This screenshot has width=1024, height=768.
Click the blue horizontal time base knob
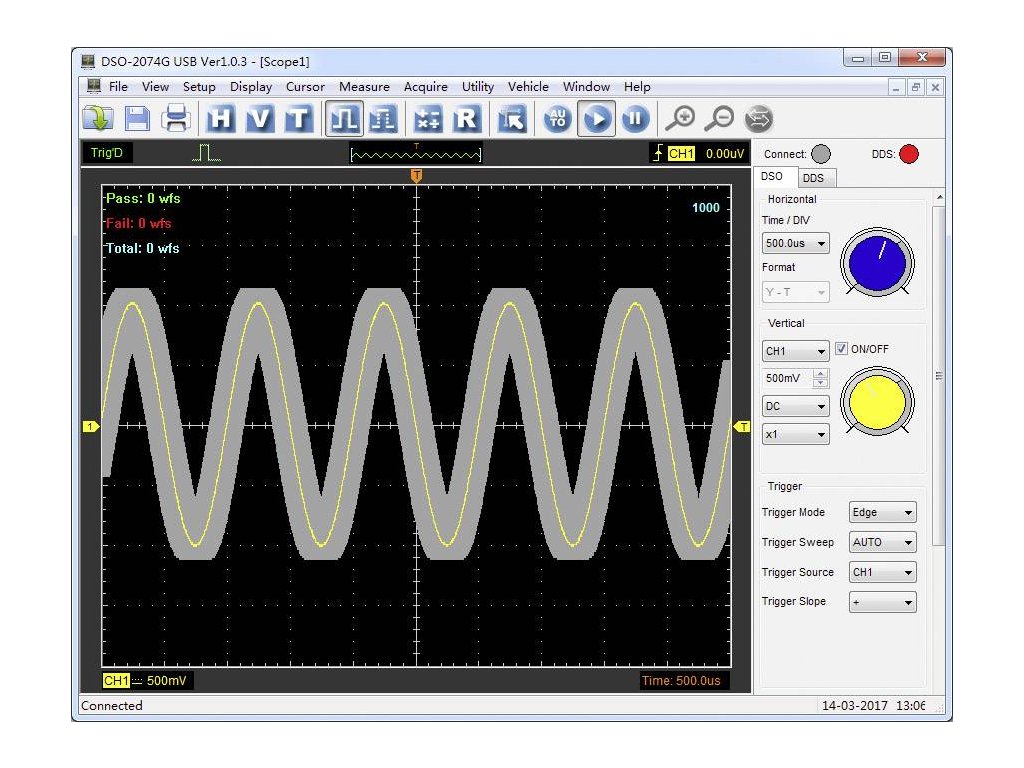click(x=877, y=264)
